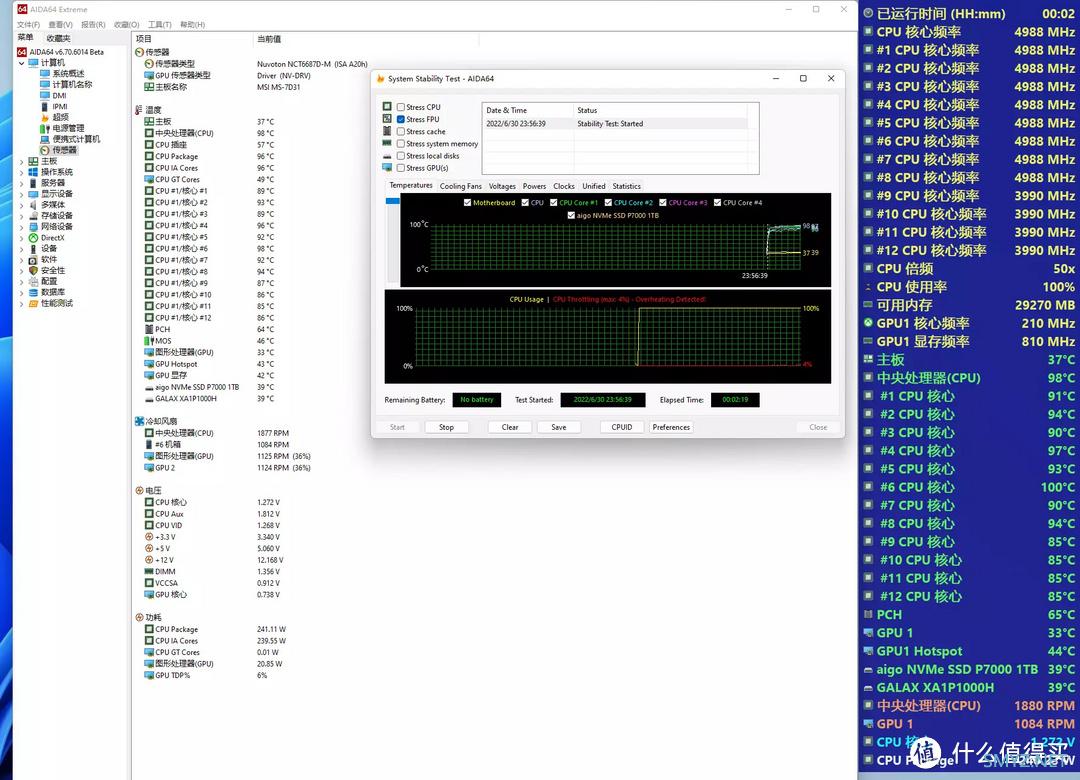Click the Stress system memory RAM icon
This screenshot has height=780, width=1080.
click(387, 143)
